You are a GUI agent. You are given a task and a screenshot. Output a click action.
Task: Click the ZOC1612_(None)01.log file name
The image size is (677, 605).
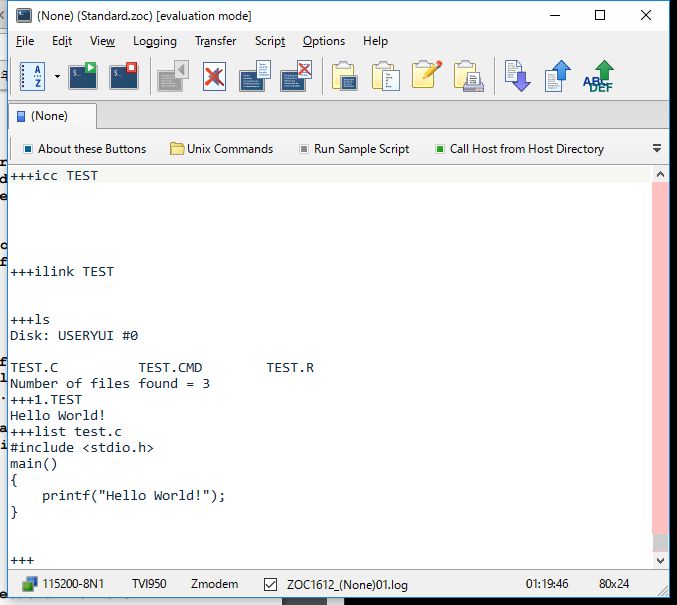[x=347, y=585]
